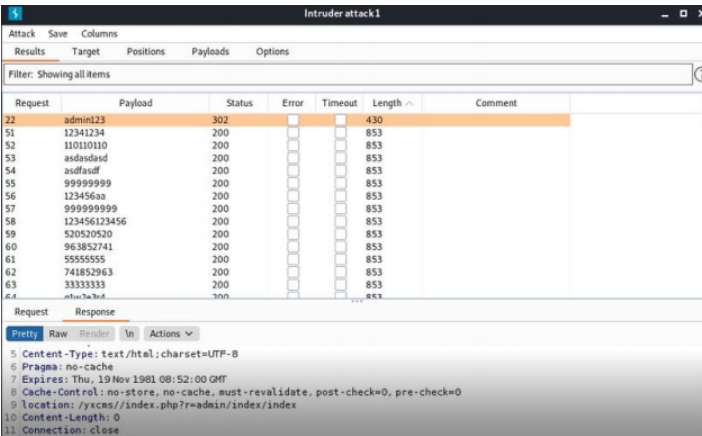Open the Columns menu

(99, 34)
